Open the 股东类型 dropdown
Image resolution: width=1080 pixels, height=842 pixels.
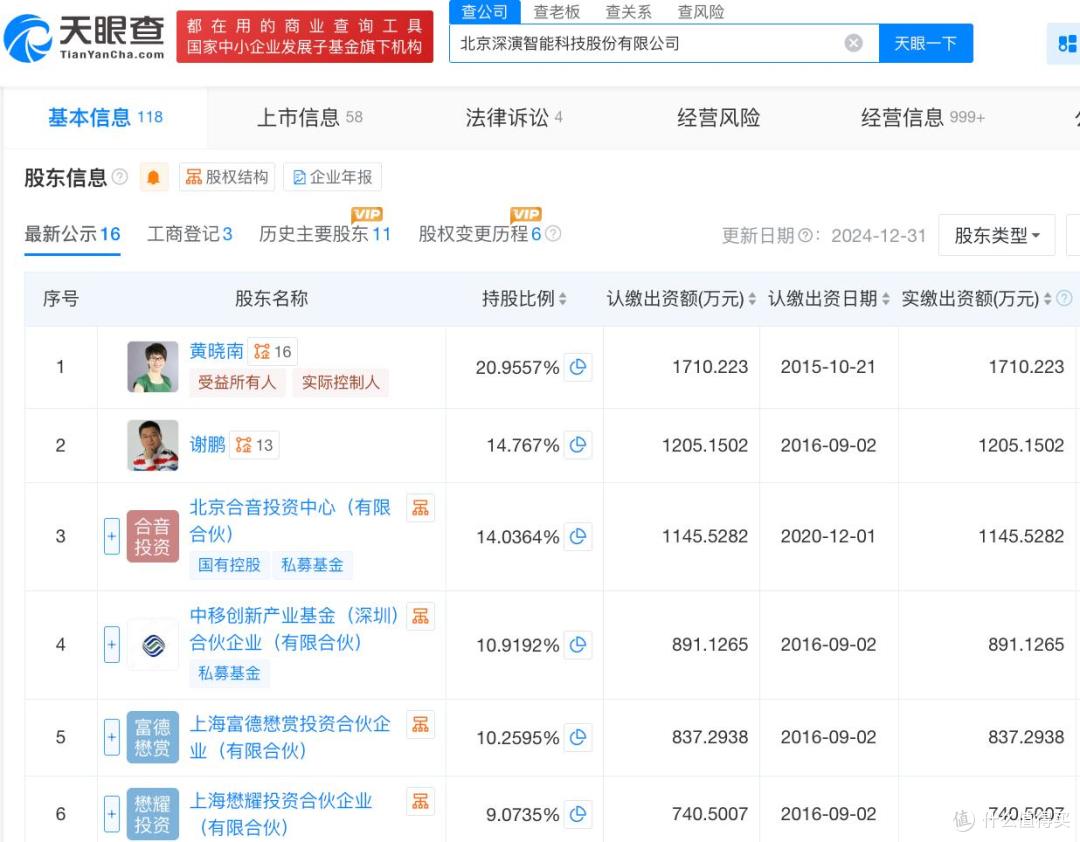[x=996, y=236]
